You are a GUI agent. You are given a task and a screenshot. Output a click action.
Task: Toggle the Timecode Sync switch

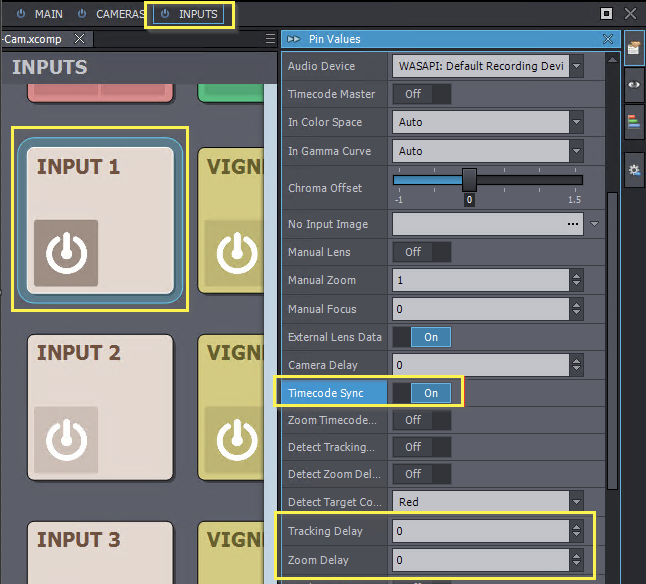pos(420,393)
